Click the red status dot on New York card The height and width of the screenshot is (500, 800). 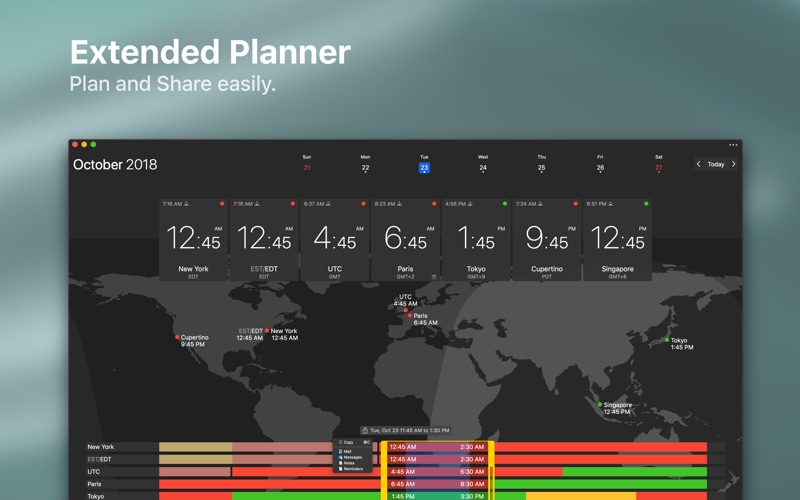pos(222,204)
